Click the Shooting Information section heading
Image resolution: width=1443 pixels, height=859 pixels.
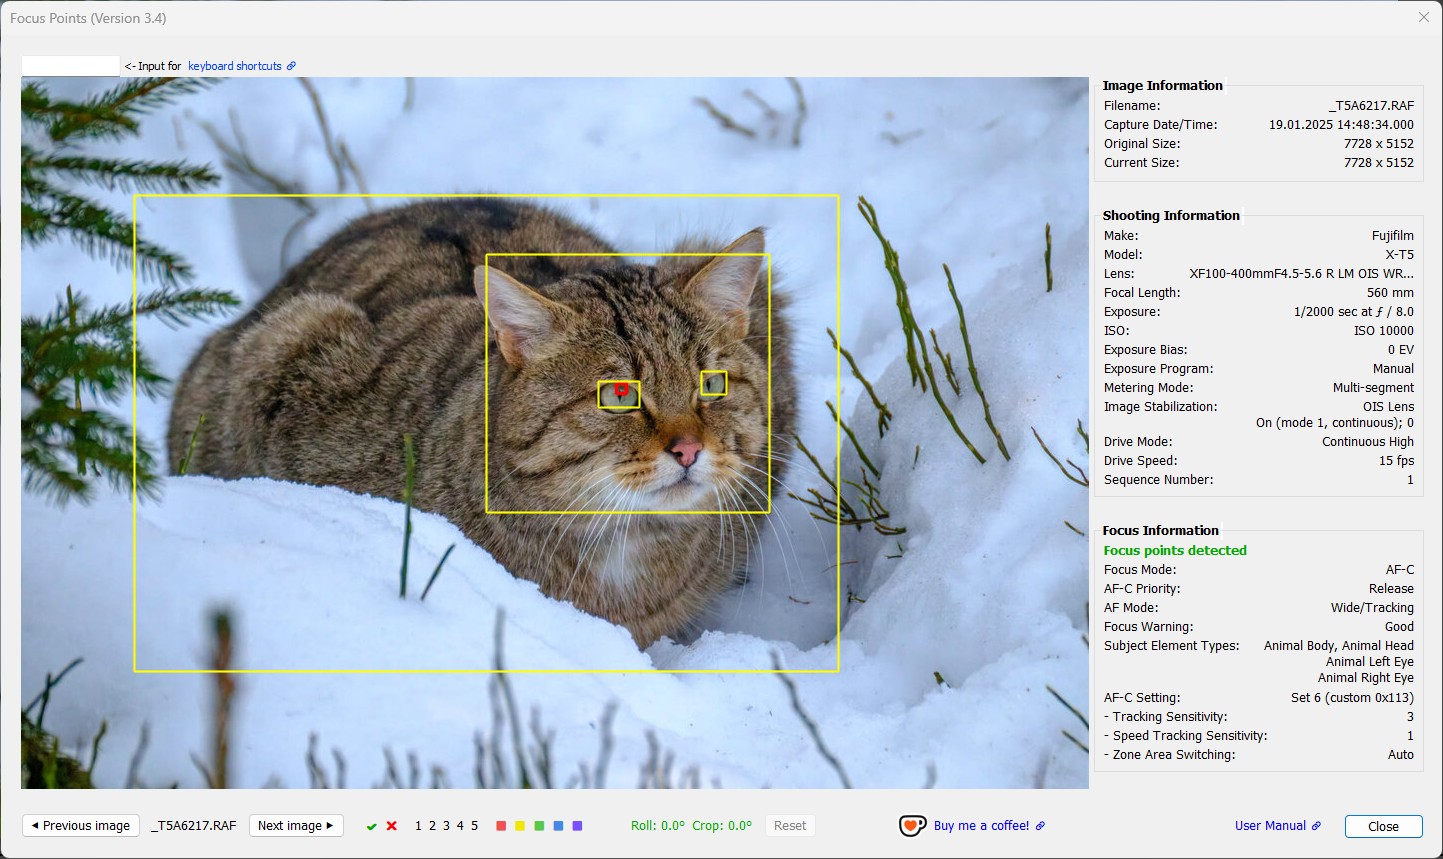click(1171, 216)
